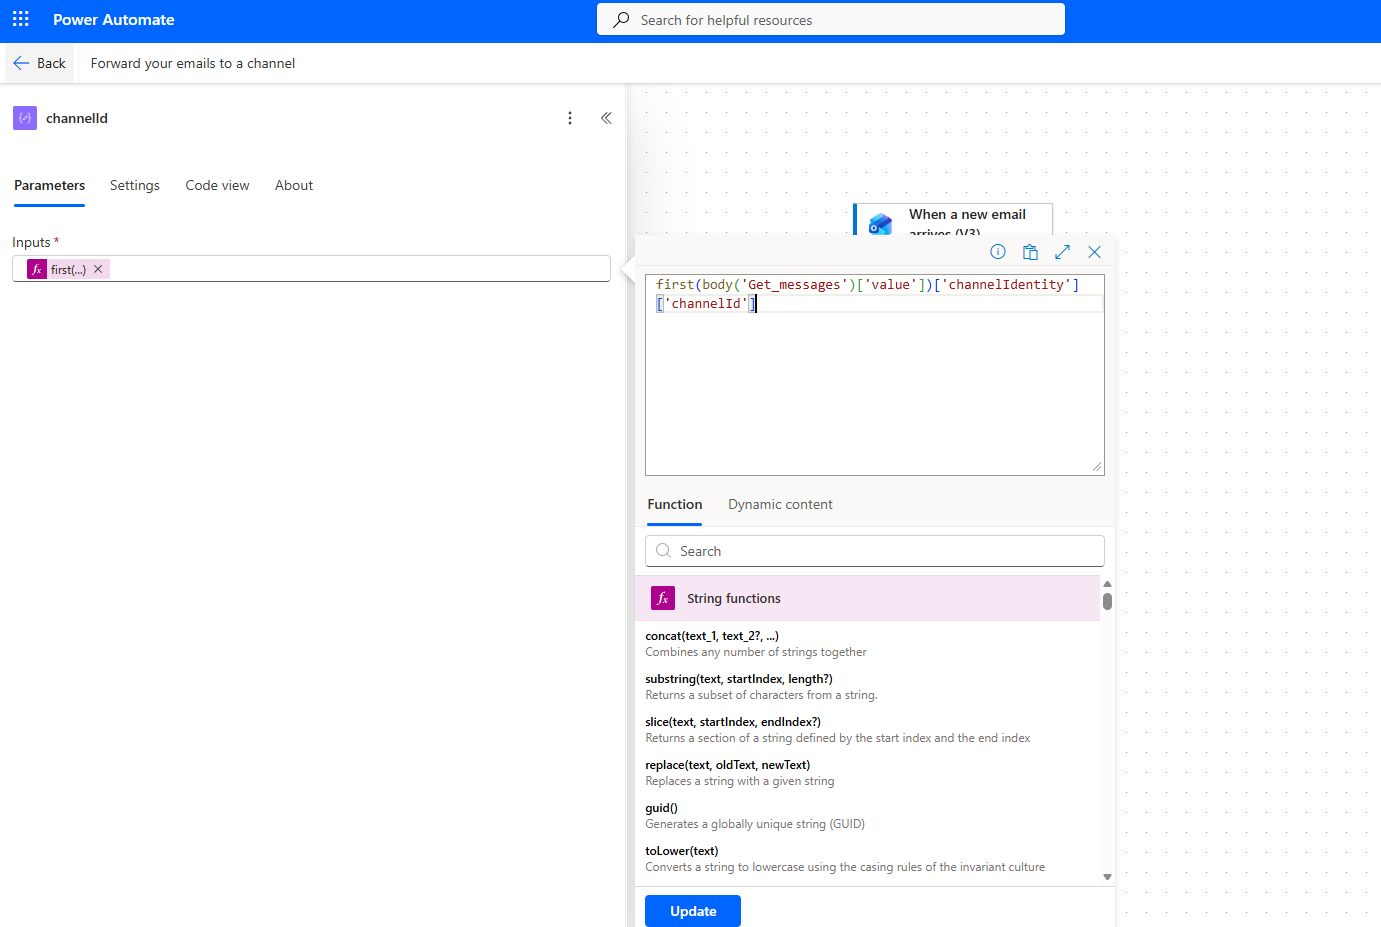Switch to the About tab
1381x927 pixels.
294,185
